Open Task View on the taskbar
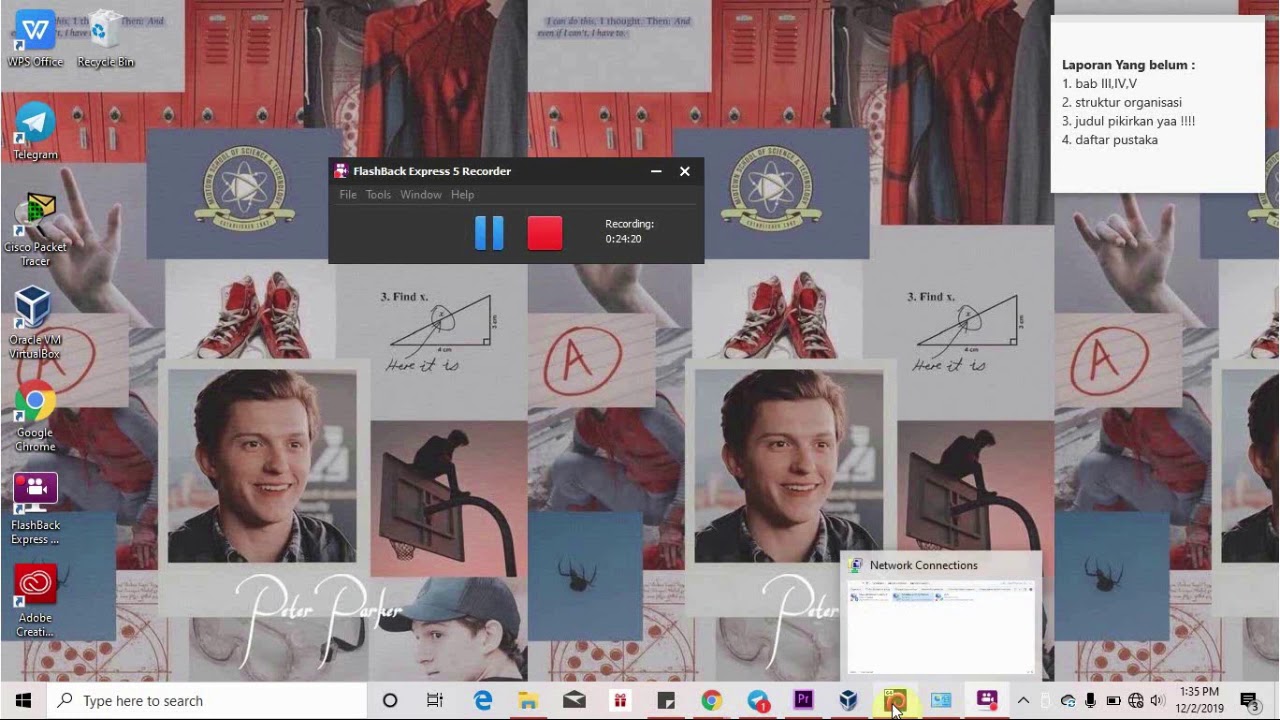The image size is (1280, 720). 435,700
